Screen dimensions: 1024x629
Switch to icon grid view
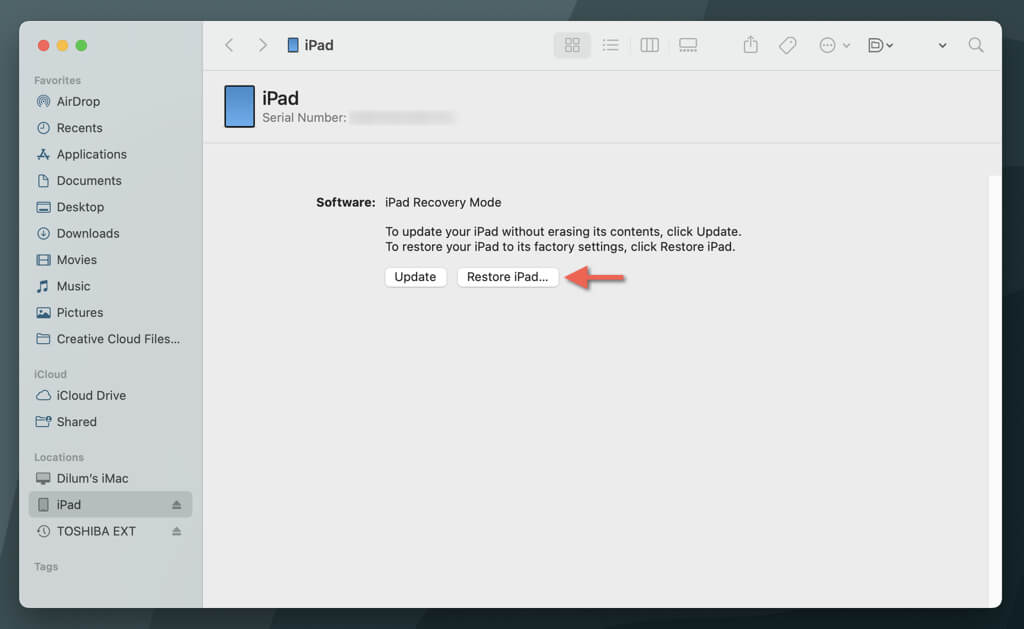click(x=572, y=45)
